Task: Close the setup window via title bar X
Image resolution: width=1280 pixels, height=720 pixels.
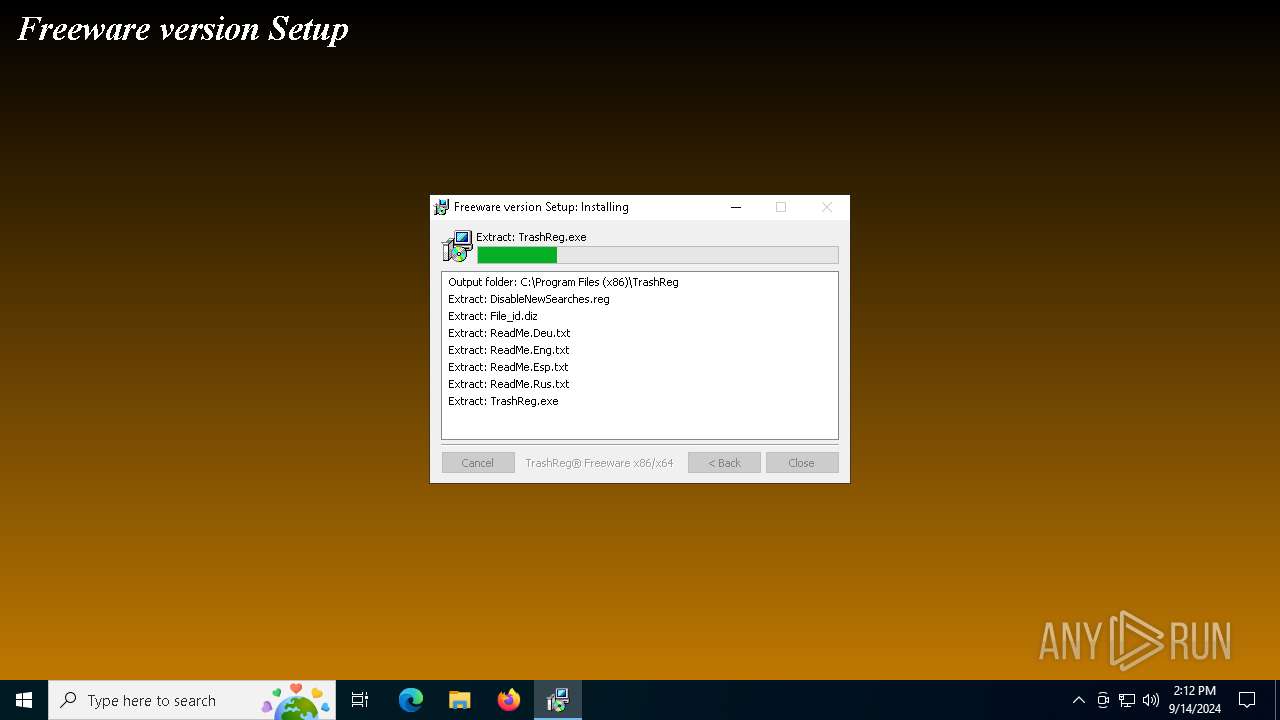Action: tap(827, 207)
